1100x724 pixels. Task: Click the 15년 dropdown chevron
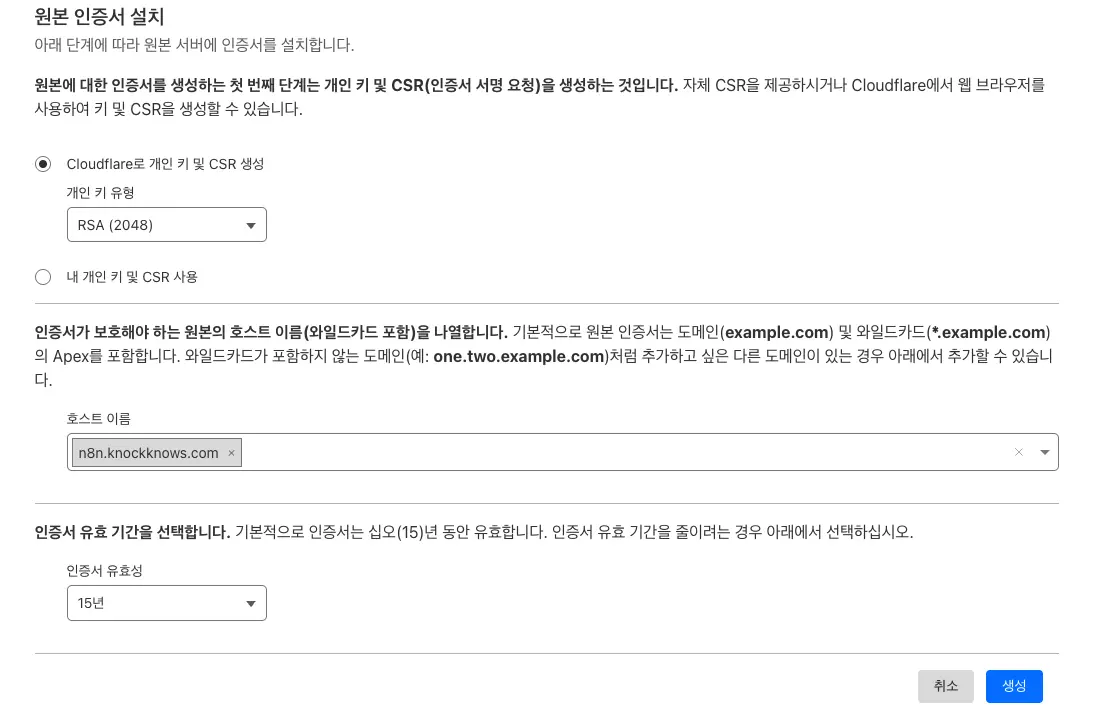click(251, 603)
